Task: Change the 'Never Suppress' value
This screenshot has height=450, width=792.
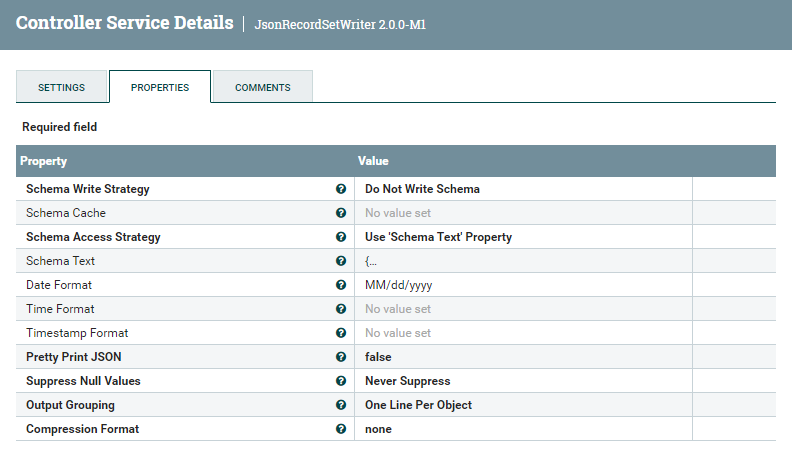Action: pos(407,381)
